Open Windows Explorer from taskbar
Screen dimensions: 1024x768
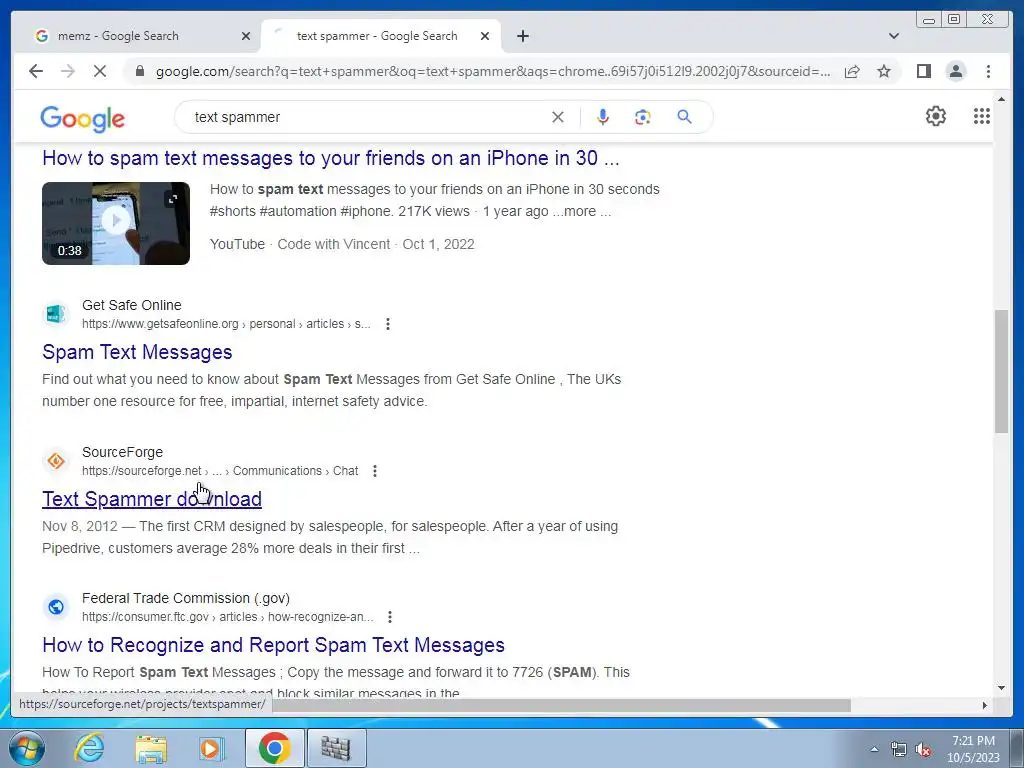tap(151, 748)
